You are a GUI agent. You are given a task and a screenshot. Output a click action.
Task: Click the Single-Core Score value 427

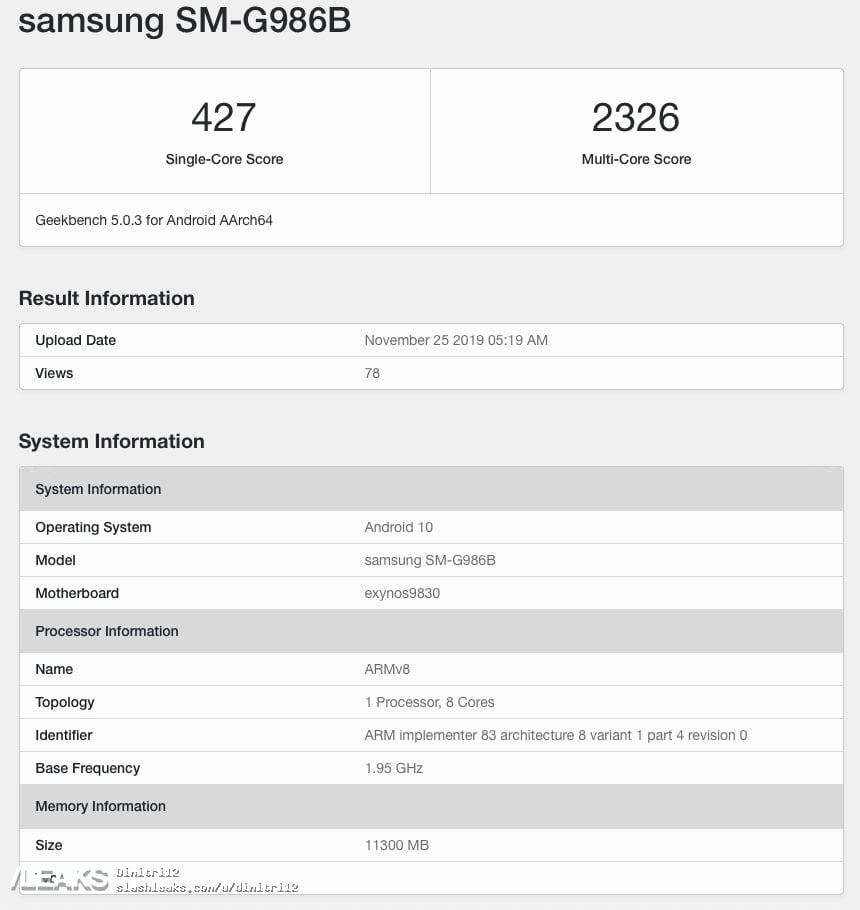pyautogui.click(x=223, y=116)
